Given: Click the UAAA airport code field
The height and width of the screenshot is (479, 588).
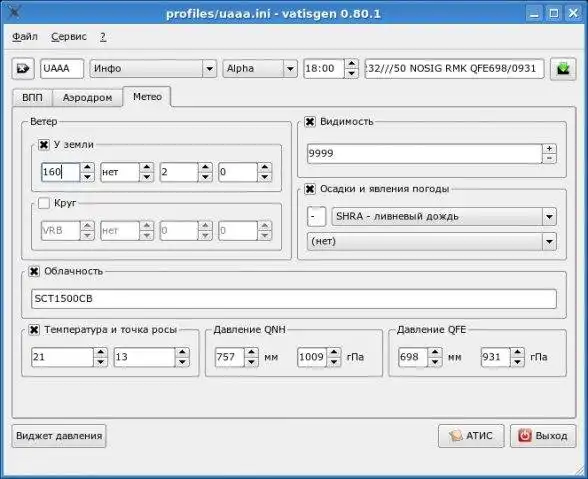Looking at the screenshot, I should [62, 69].
